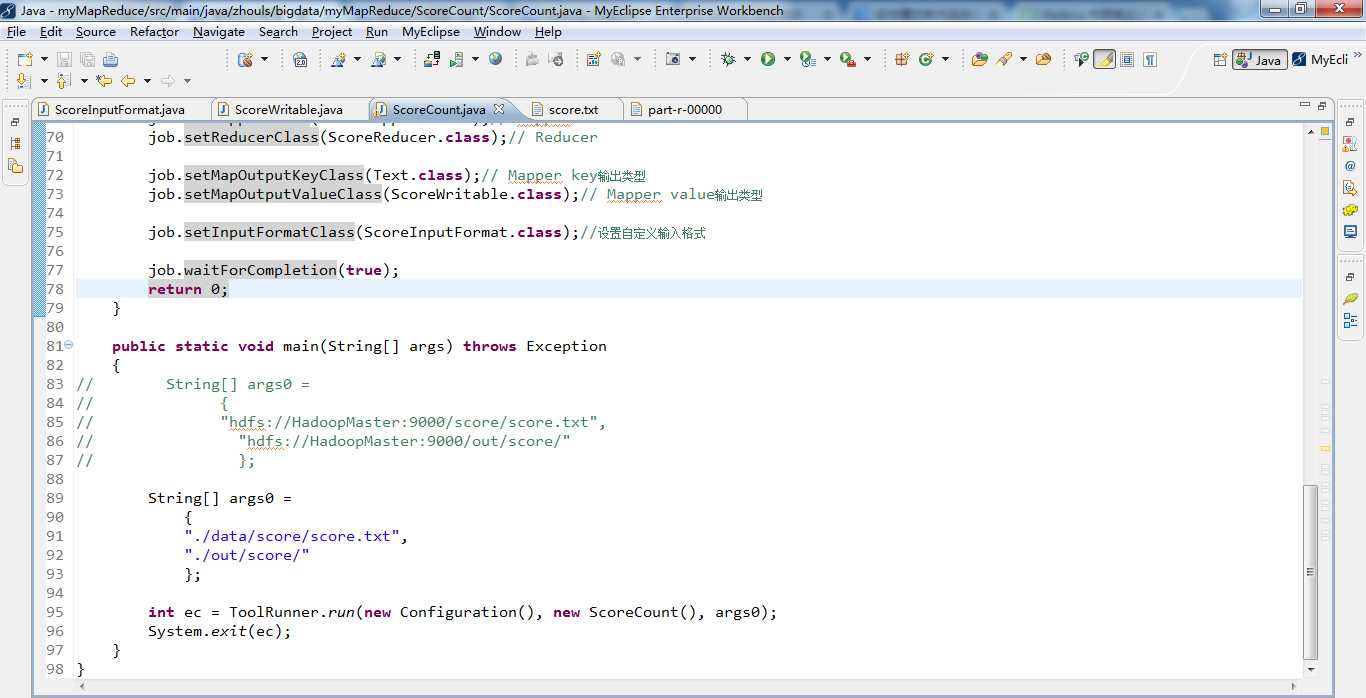Image resolution: width=1366 pixels, height=698 pixels.
Task: Click the Print icon in toolbar
Action: pyautogui.click(x=110, y=60)
